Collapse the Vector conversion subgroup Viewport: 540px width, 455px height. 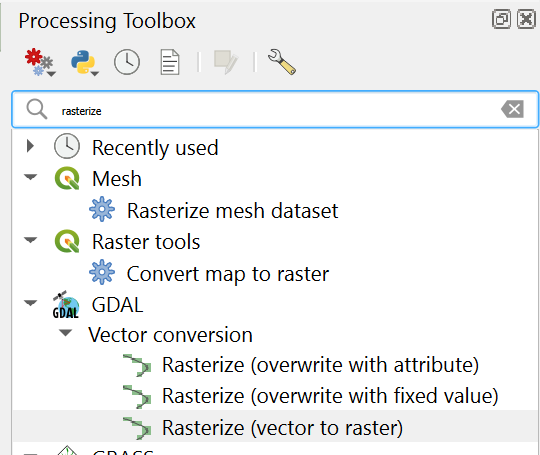[65, 333]
